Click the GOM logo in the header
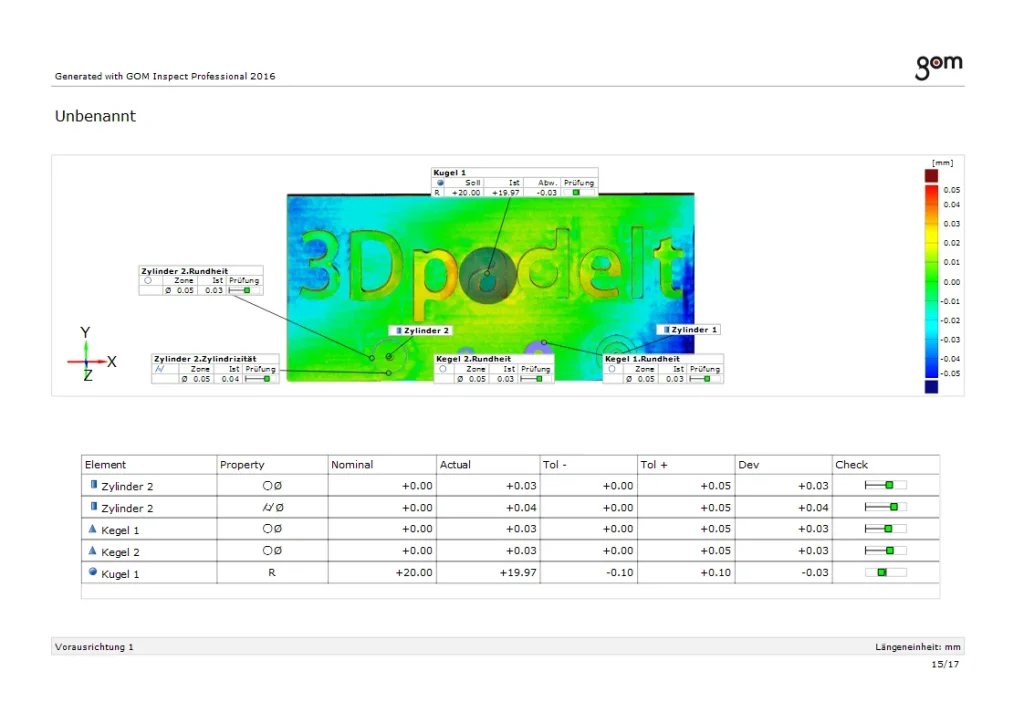The height and width of the screenshot is (724, 1024). (x=938, y=67)
